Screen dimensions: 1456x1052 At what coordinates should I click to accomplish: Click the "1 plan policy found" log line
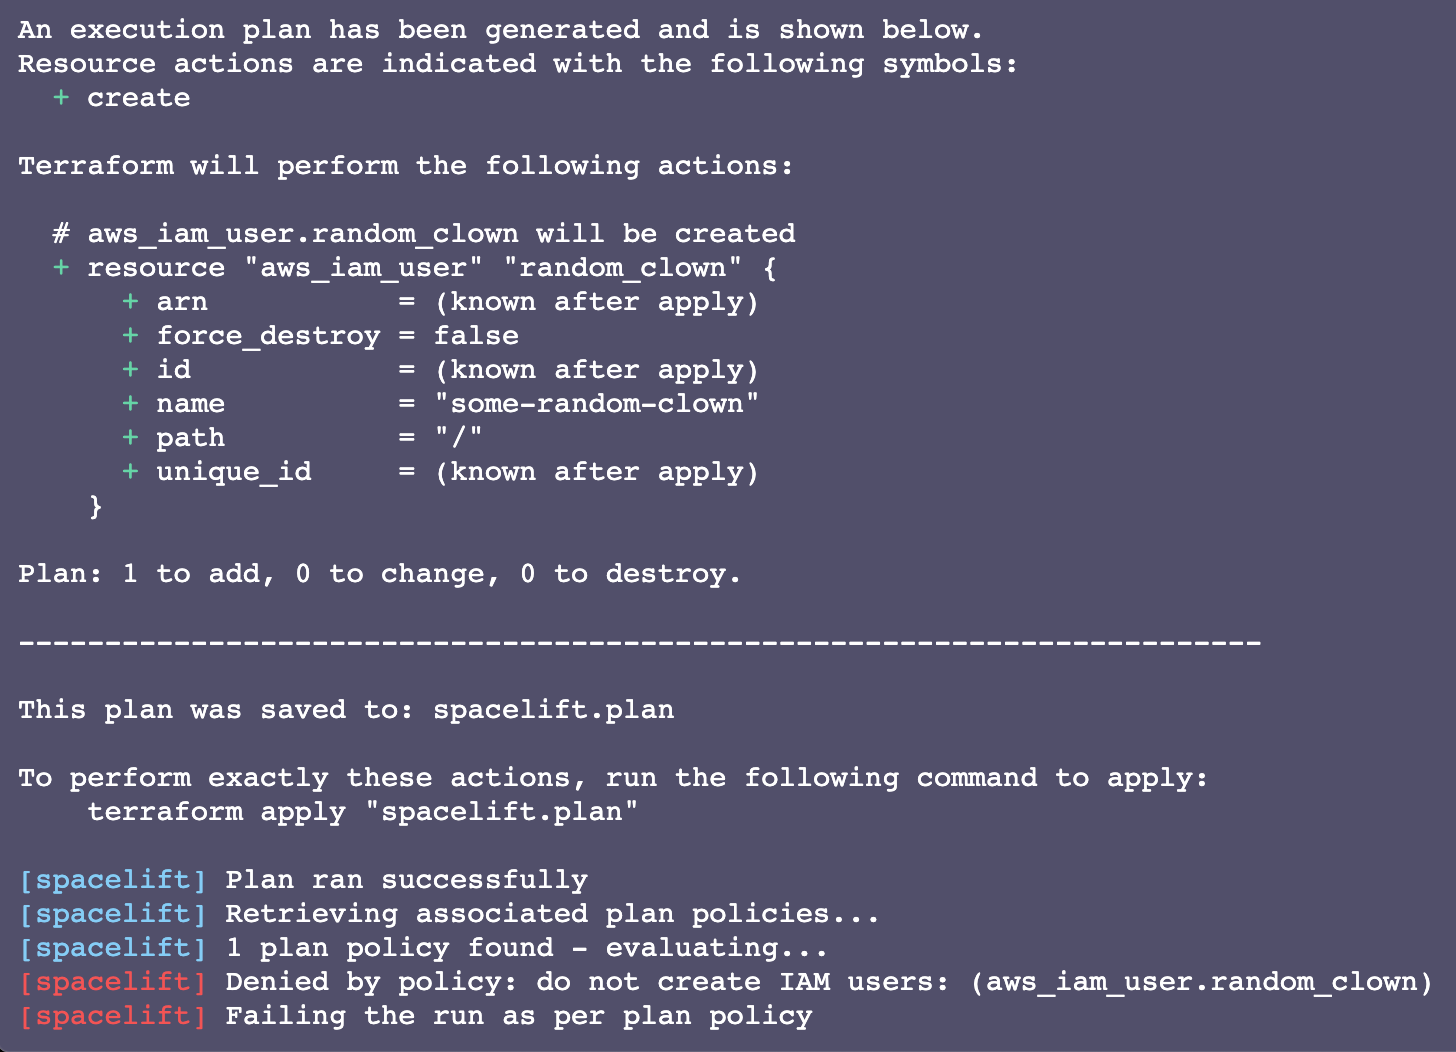click(526, 948)
